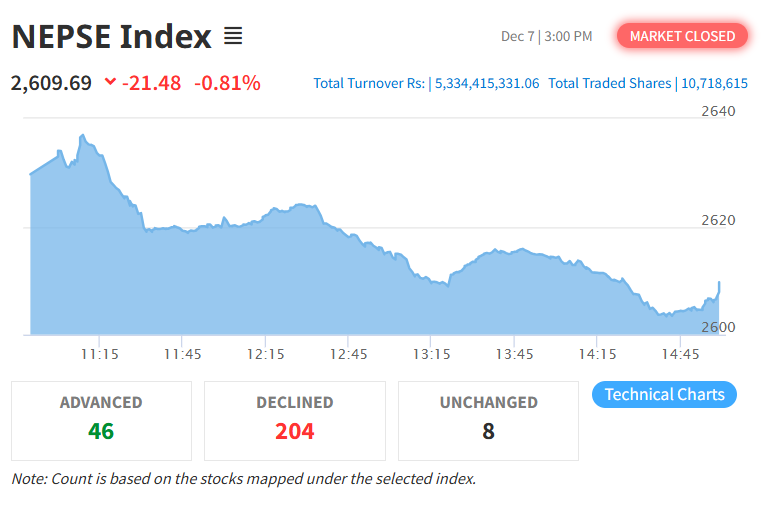Image resolution: width=765 pixels, height=509 pixels.
Task: Click the Dec 7 3:00 PM timestamp
Action: pos(546,36)
